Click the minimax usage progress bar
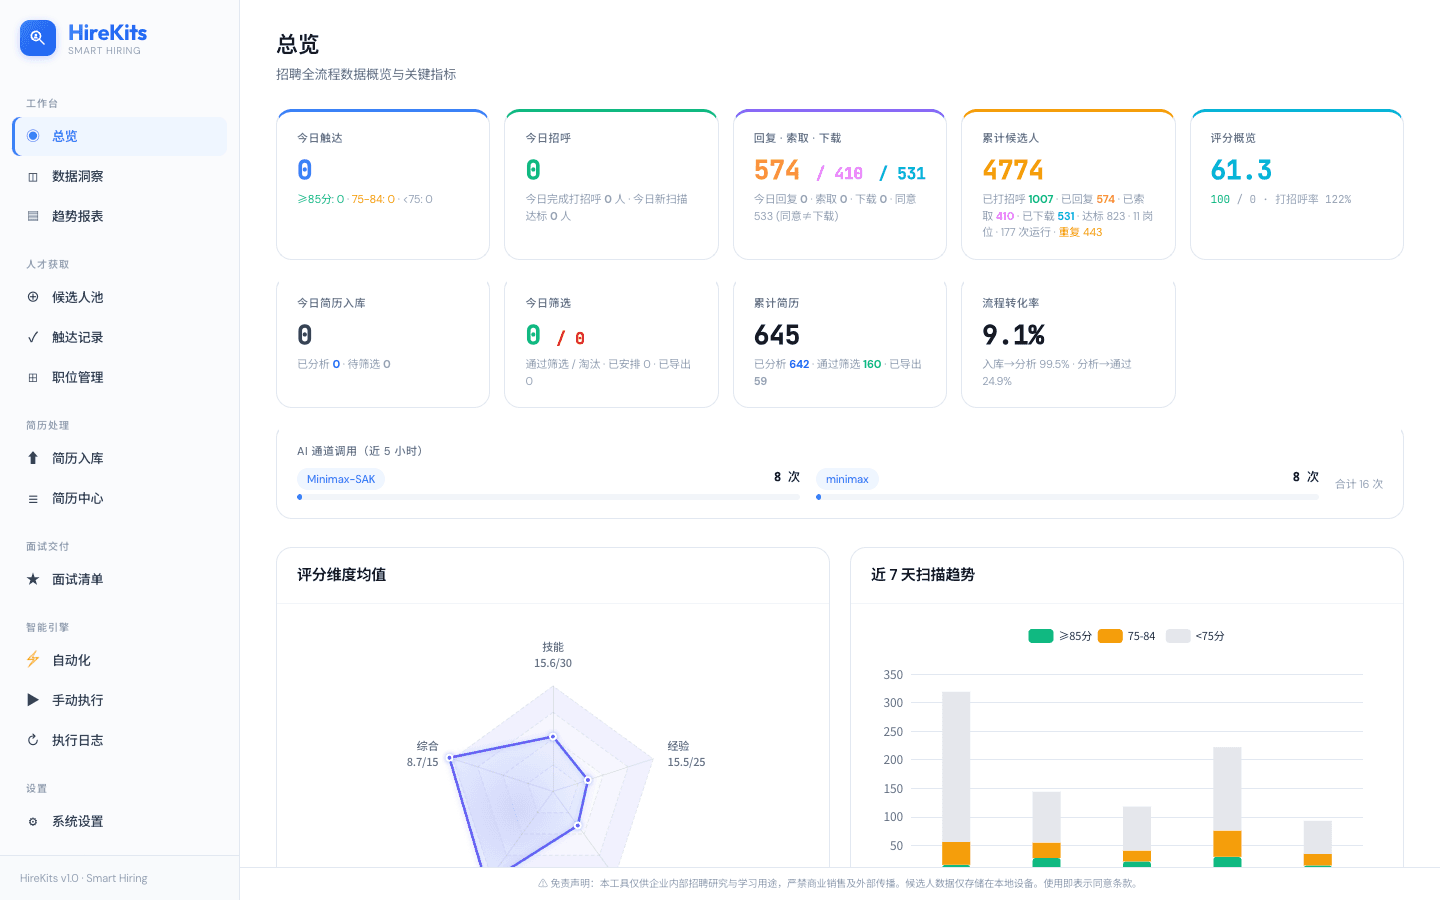This screenshot has height=900, width=1440. [1067, 497]
